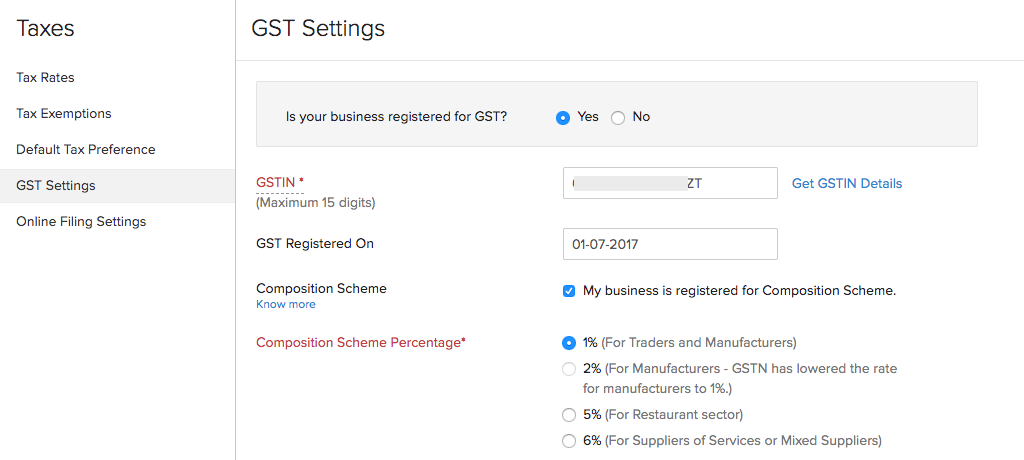
Task: Open the Tax Rates section
Action: click(45, 78)
